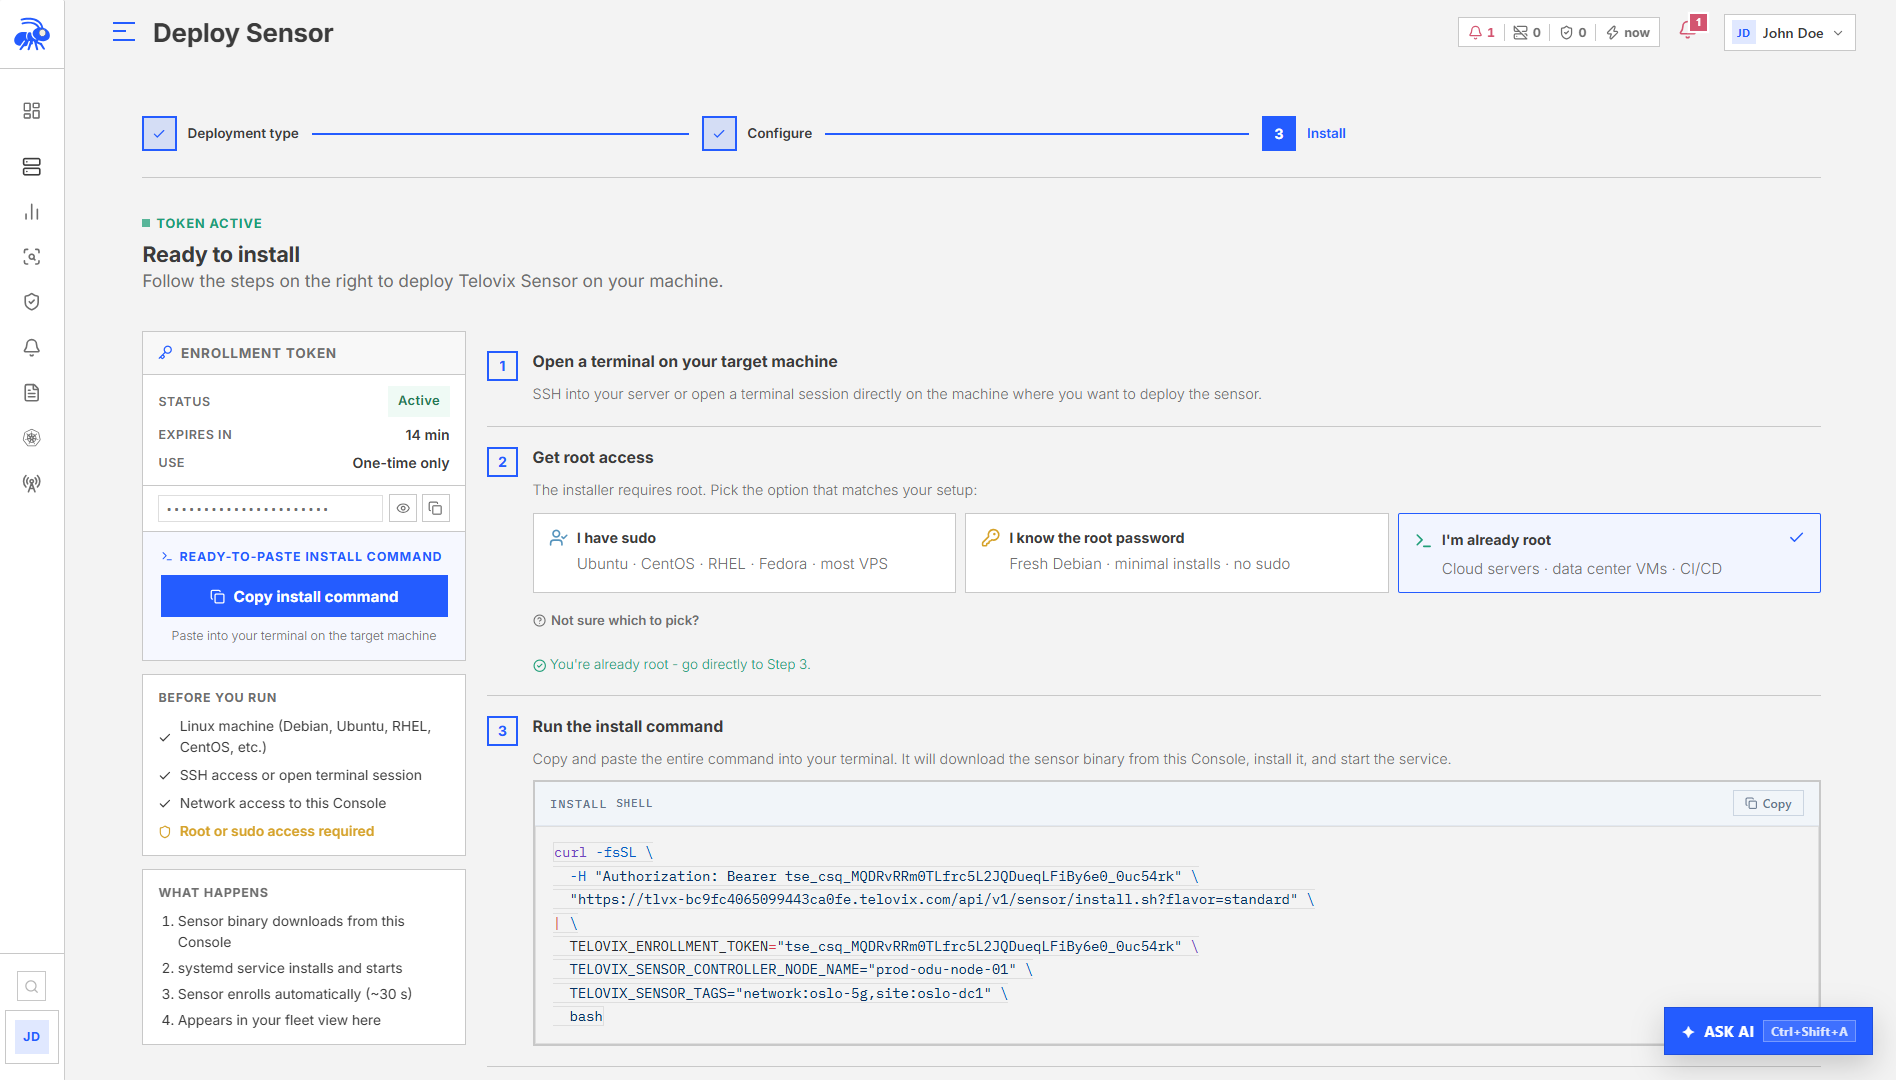Screen dimensions: 1896x1080
Task: Copy the enrollment token via copy icon
Action: [436, 508]
